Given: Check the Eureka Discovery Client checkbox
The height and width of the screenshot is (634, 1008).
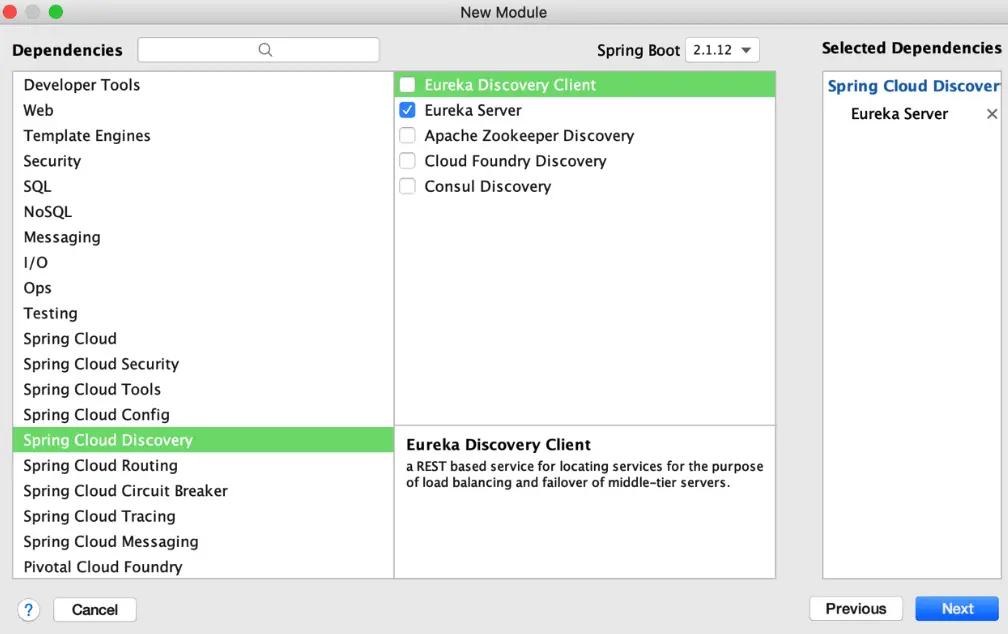Looking at the screenshot, I should [x=408, y=85].
